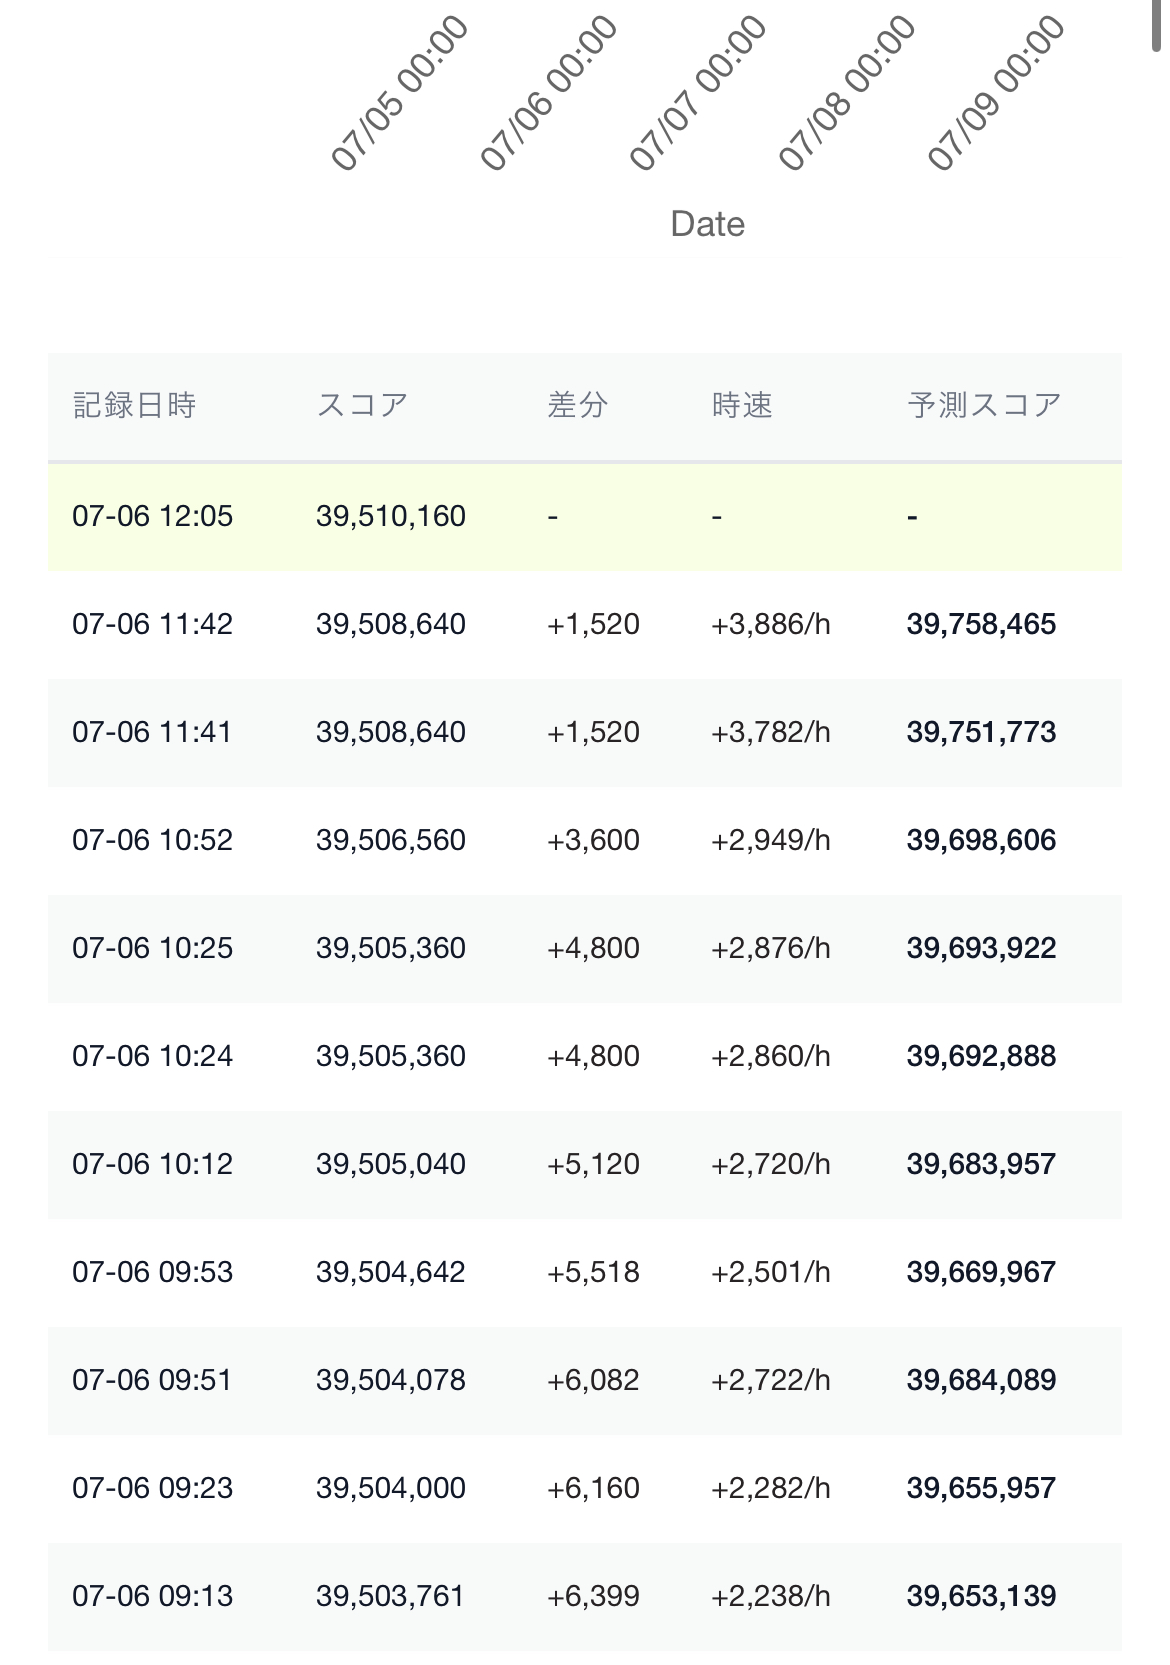Click the 07/05 00:00 axis label
The width and height of the screenshot is (1170, 1665).
[x=400, y=93]
